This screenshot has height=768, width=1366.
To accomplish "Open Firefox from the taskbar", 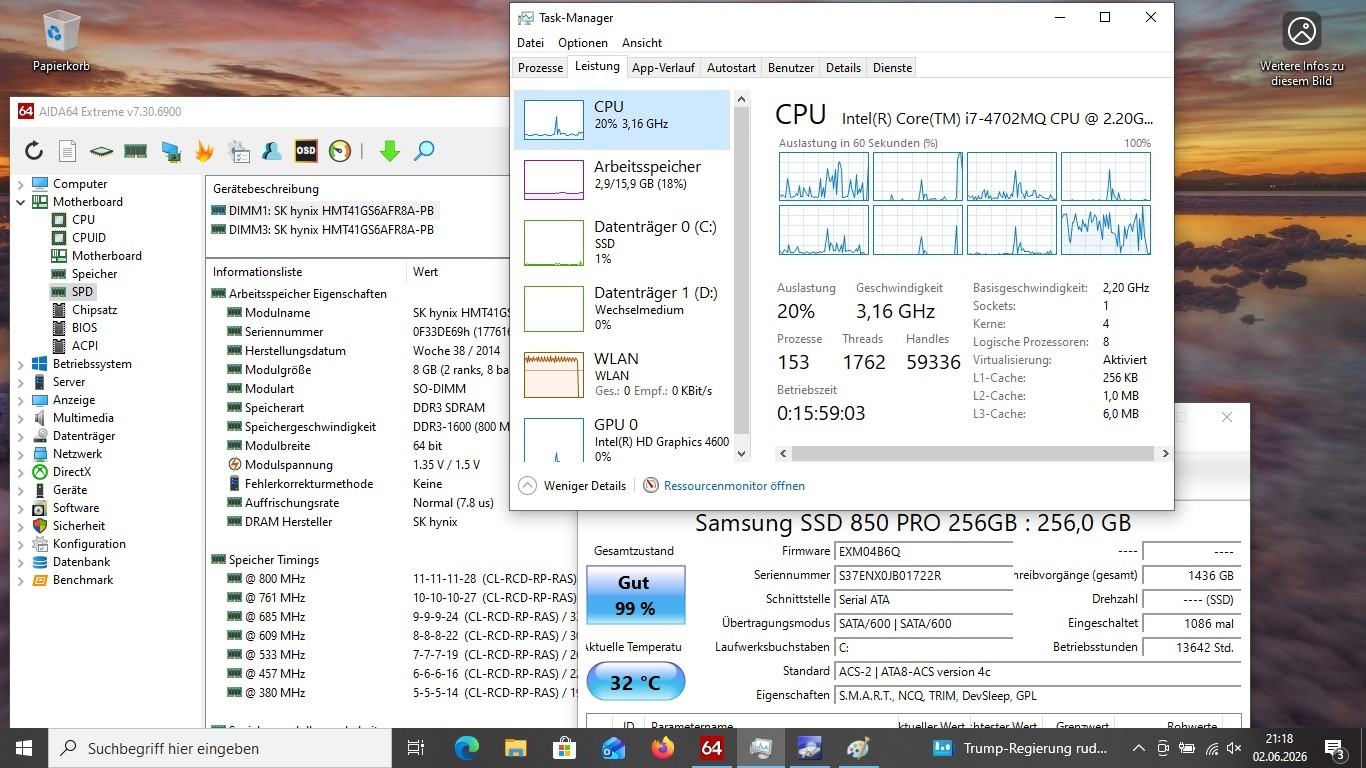I will point(662,748).
